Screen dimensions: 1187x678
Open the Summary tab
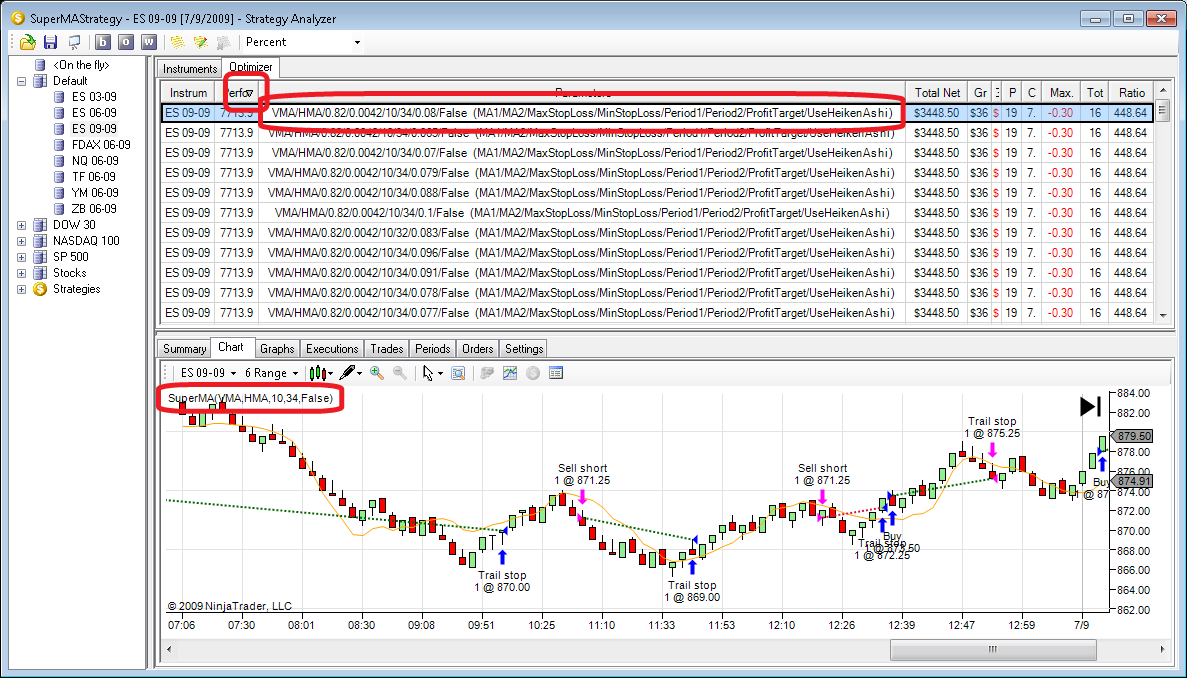pos(184,349)
